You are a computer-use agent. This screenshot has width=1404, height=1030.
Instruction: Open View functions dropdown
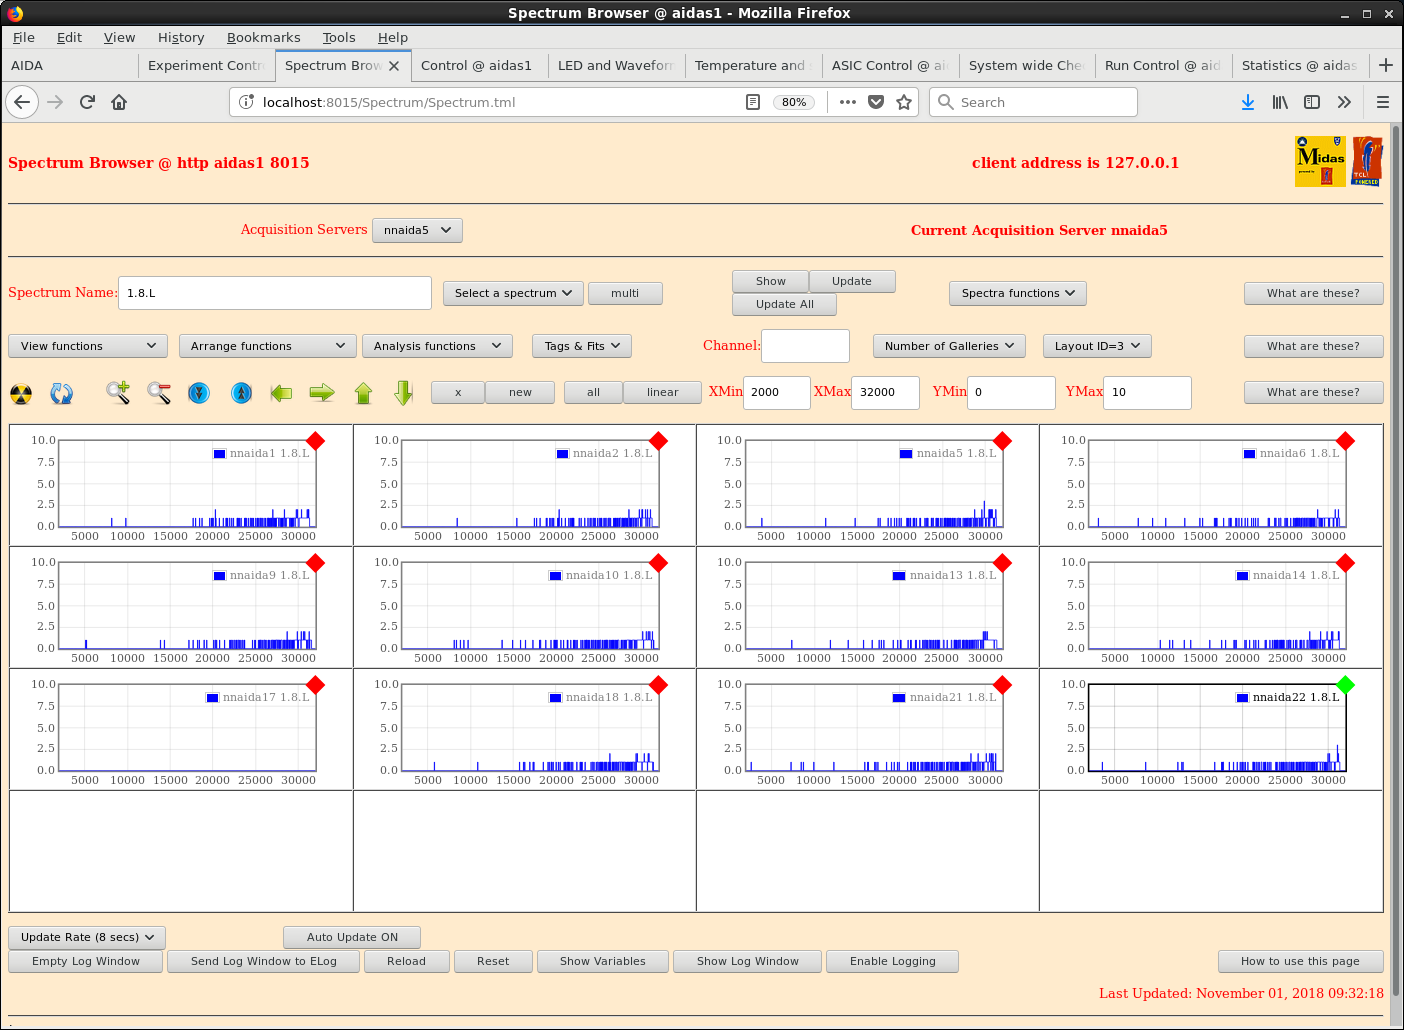coord(88,346)
